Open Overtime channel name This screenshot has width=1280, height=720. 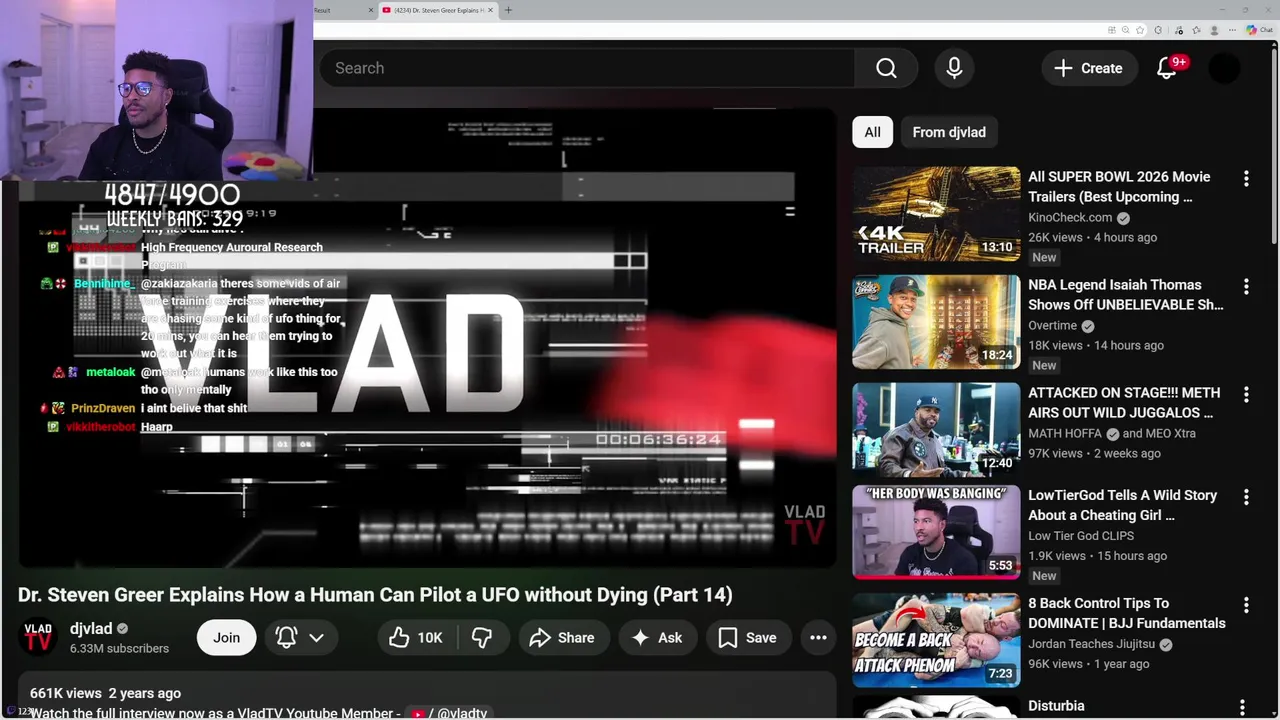tap(1053, 326)
